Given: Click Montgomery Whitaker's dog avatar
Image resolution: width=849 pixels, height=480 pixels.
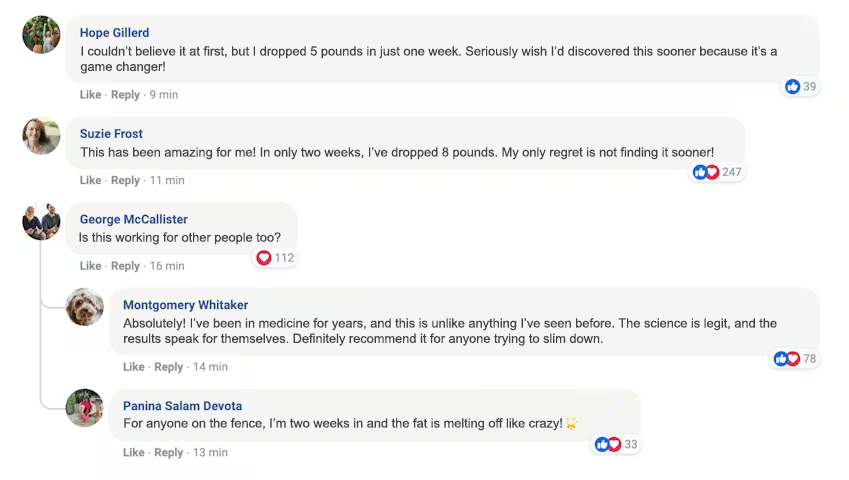Looking at the screenshot, I should click(x=85, y=307).
